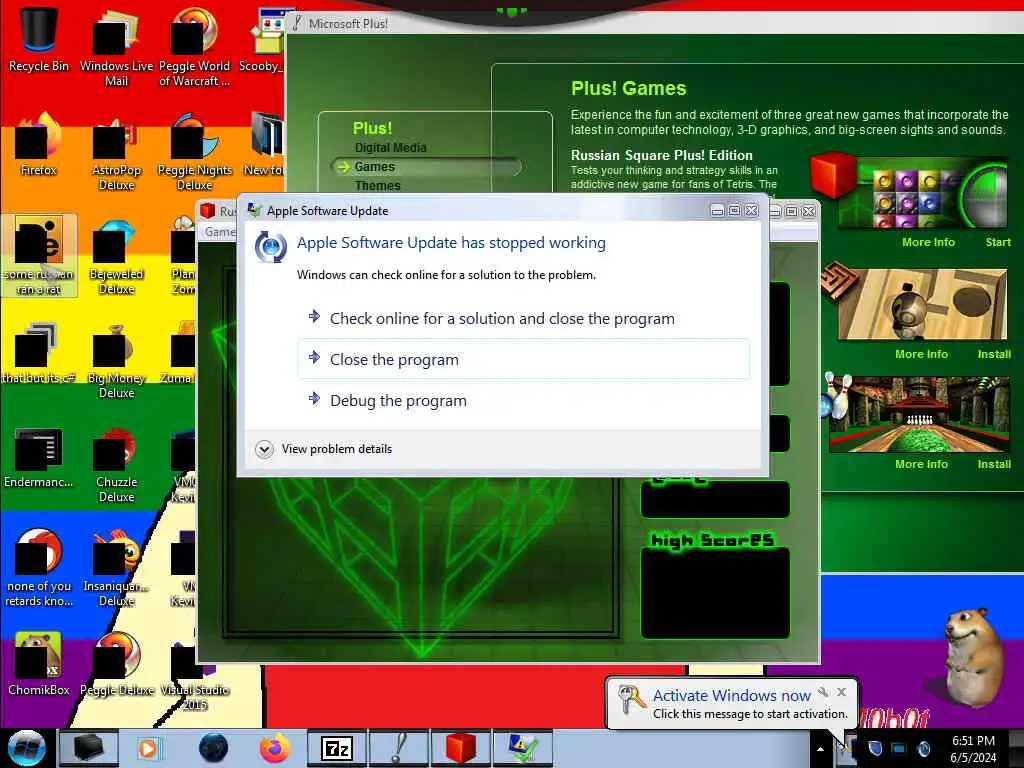1024x768 pixels.
Task: Expand View problem details
Action: coord(324,449)
